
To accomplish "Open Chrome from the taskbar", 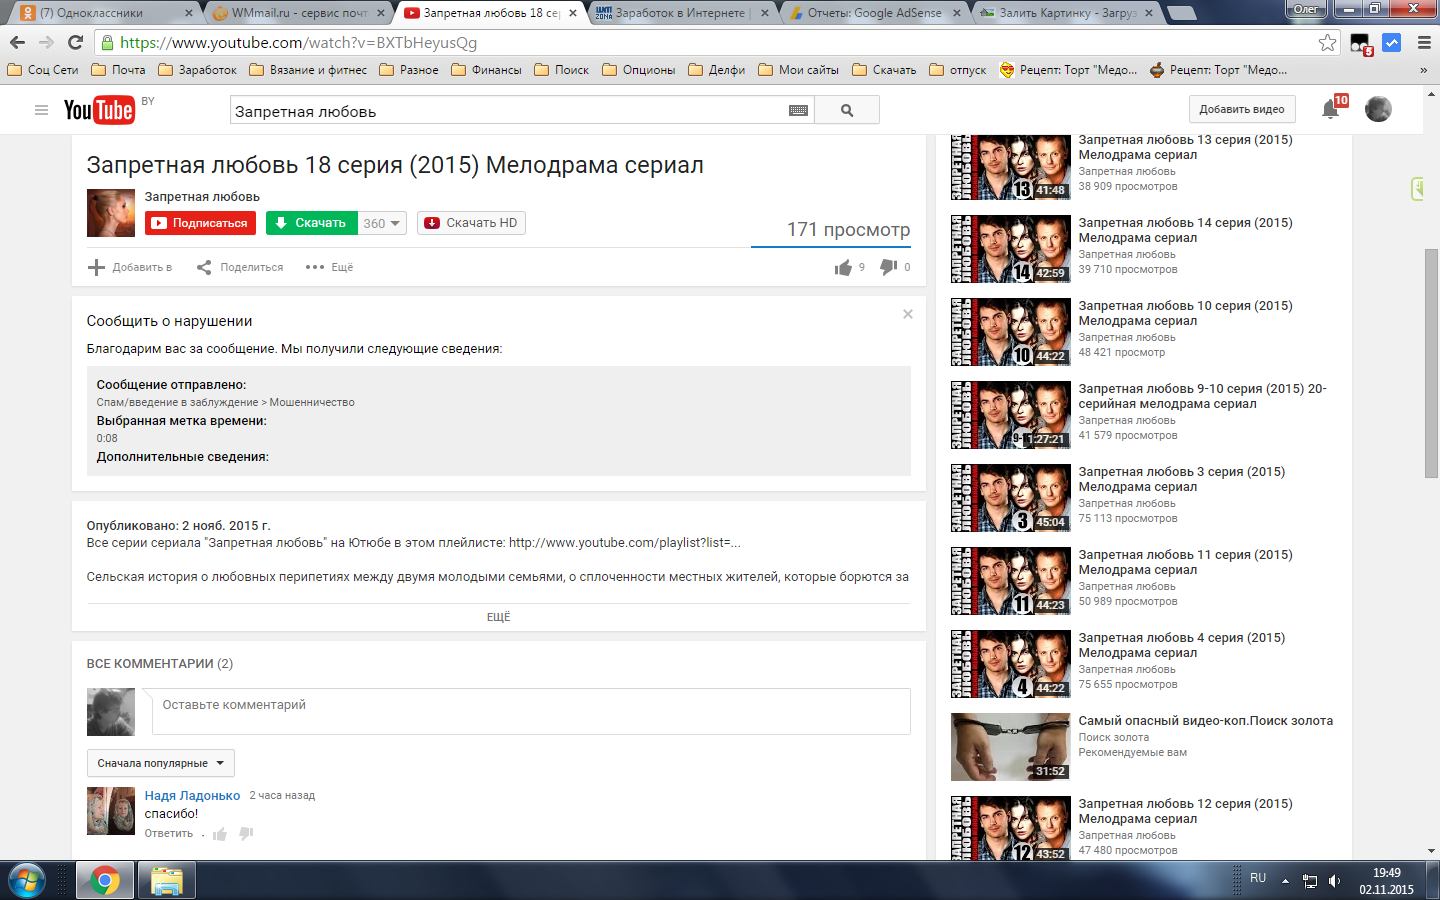I will coord(105,880).
